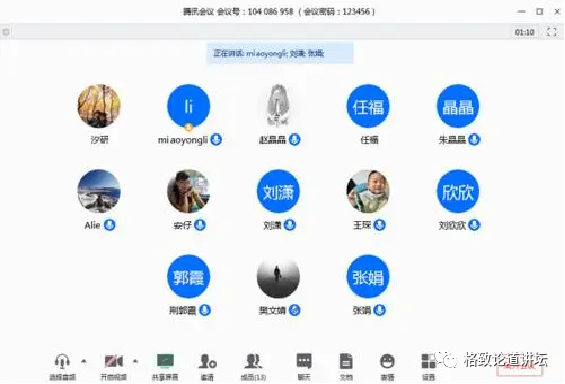Image resolution: width=565 pixels, height=384 pixels.
Task: Open the emoji reactions icon
Action: click(x=387, y=361)
